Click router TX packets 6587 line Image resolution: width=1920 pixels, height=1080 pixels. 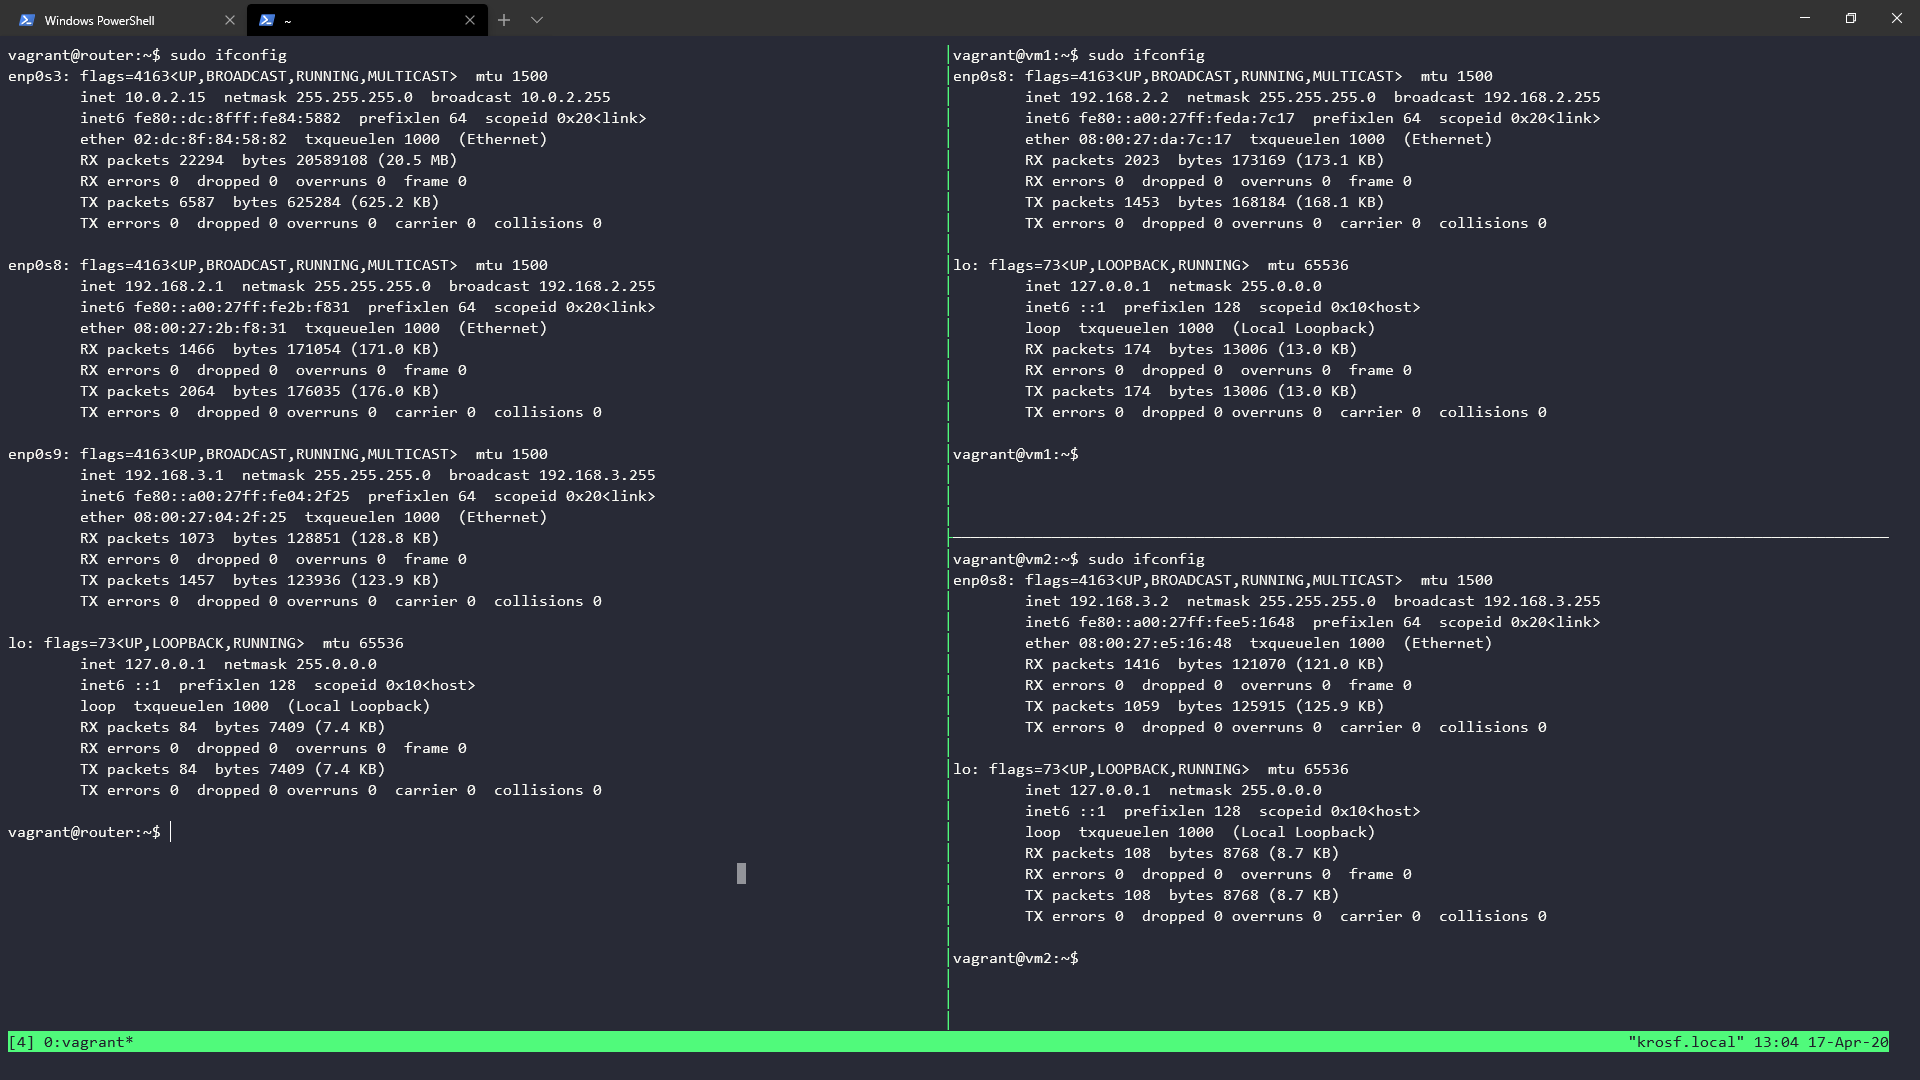coord(260,202)
